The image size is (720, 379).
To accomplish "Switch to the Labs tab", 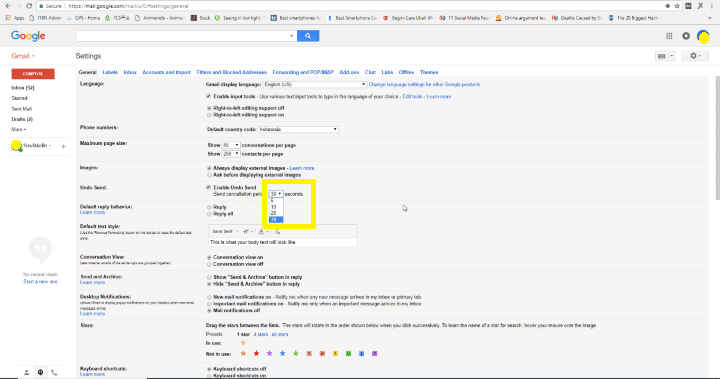I will tap(387, 72).
